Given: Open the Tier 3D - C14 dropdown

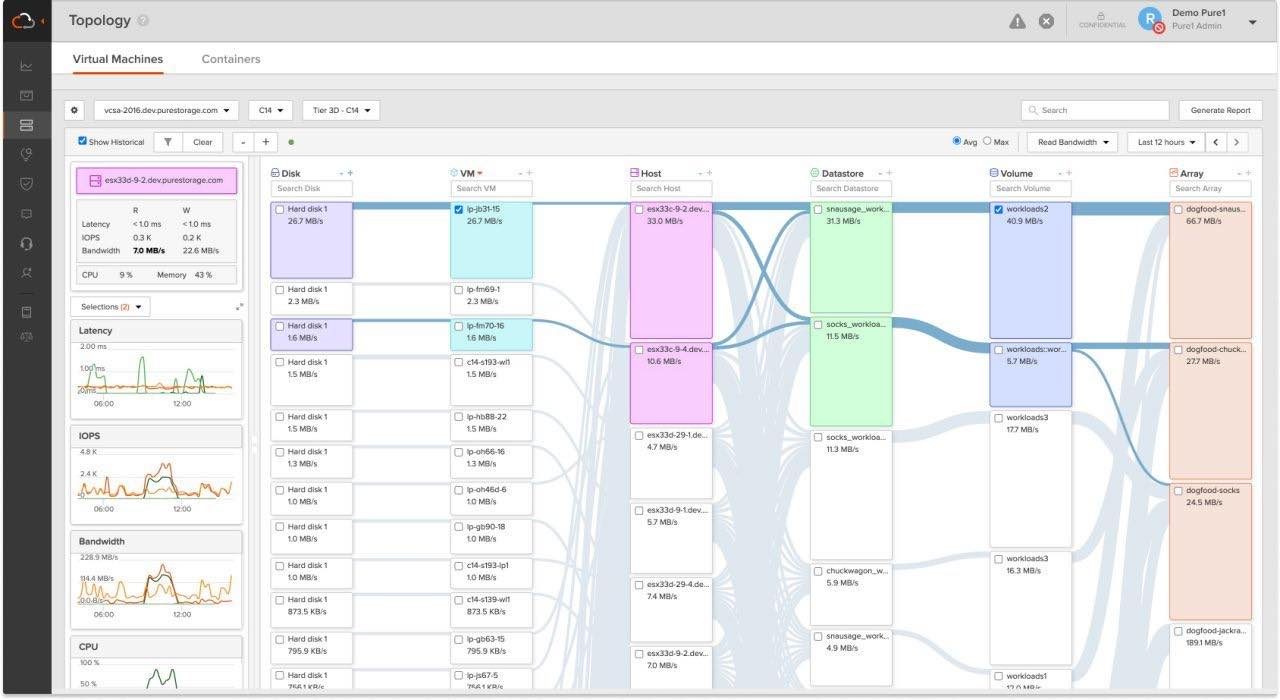Looking at the screenshot, I should point(340,110).
